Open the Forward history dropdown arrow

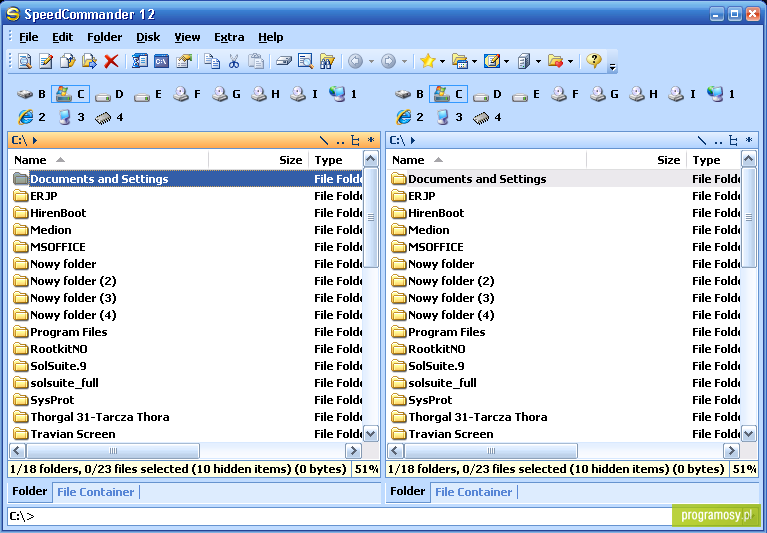(404, 62)
